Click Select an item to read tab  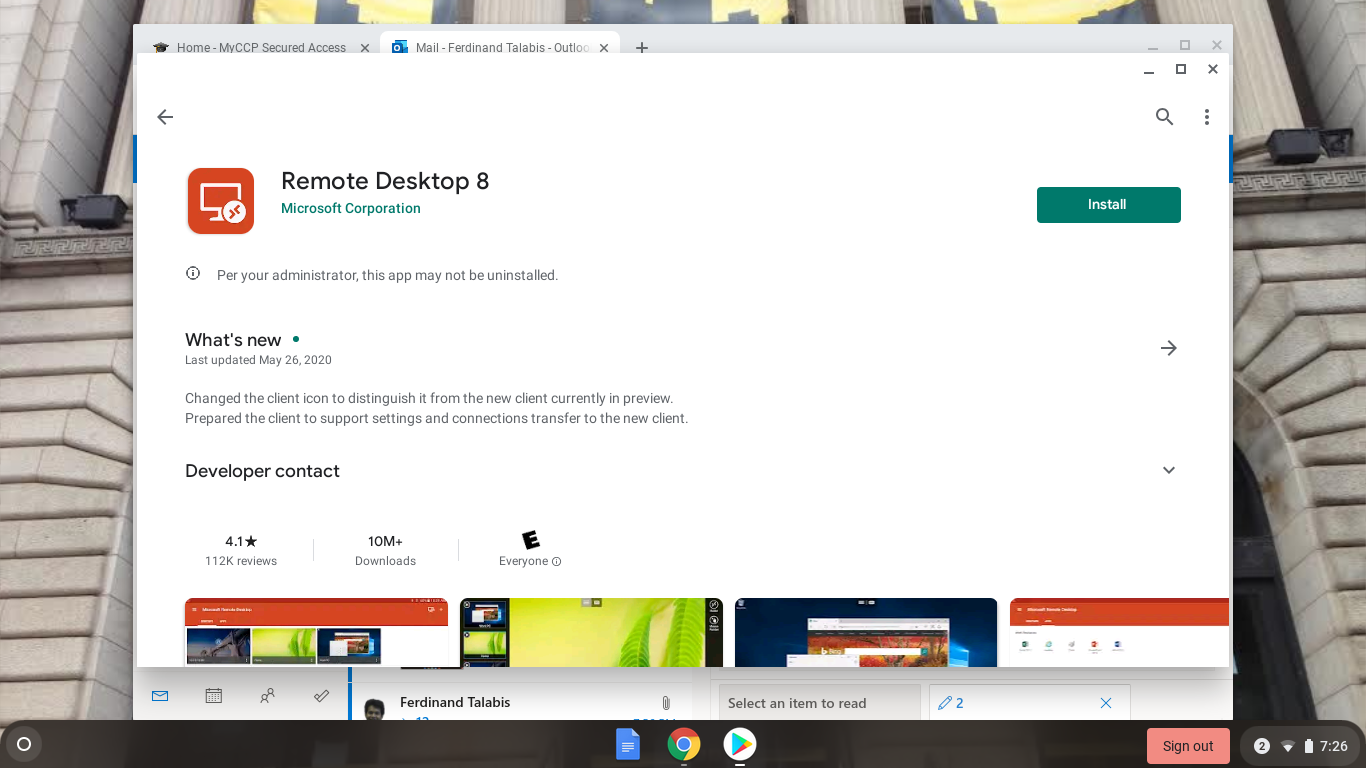tap(819, 703)
